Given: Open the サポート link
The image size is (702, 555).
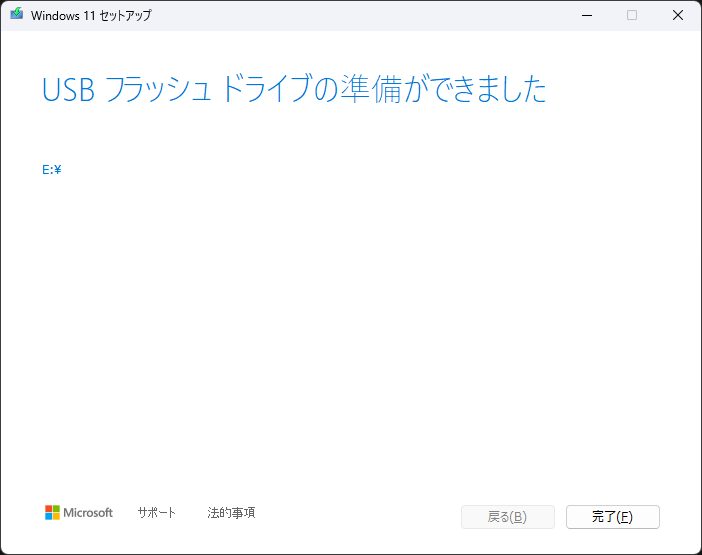Looking at the screenshot, I should [x=157, y=513].
